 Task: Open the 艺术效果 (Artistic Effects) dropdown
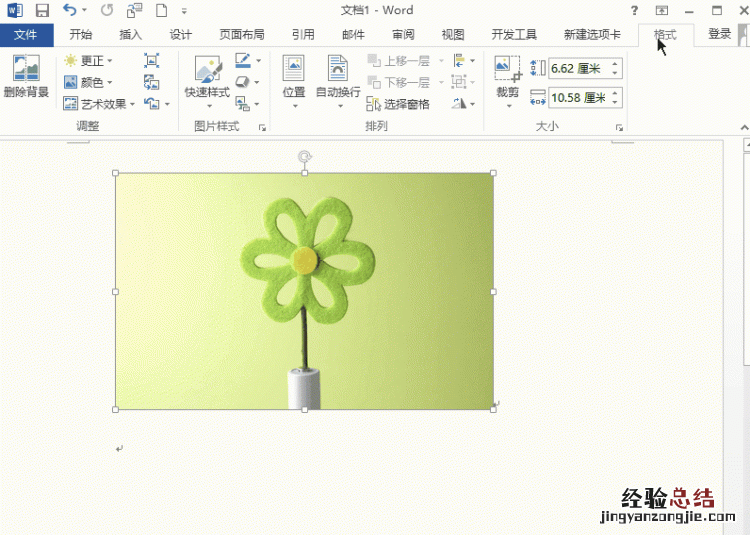pyautogui.click(x=96, y=104)
